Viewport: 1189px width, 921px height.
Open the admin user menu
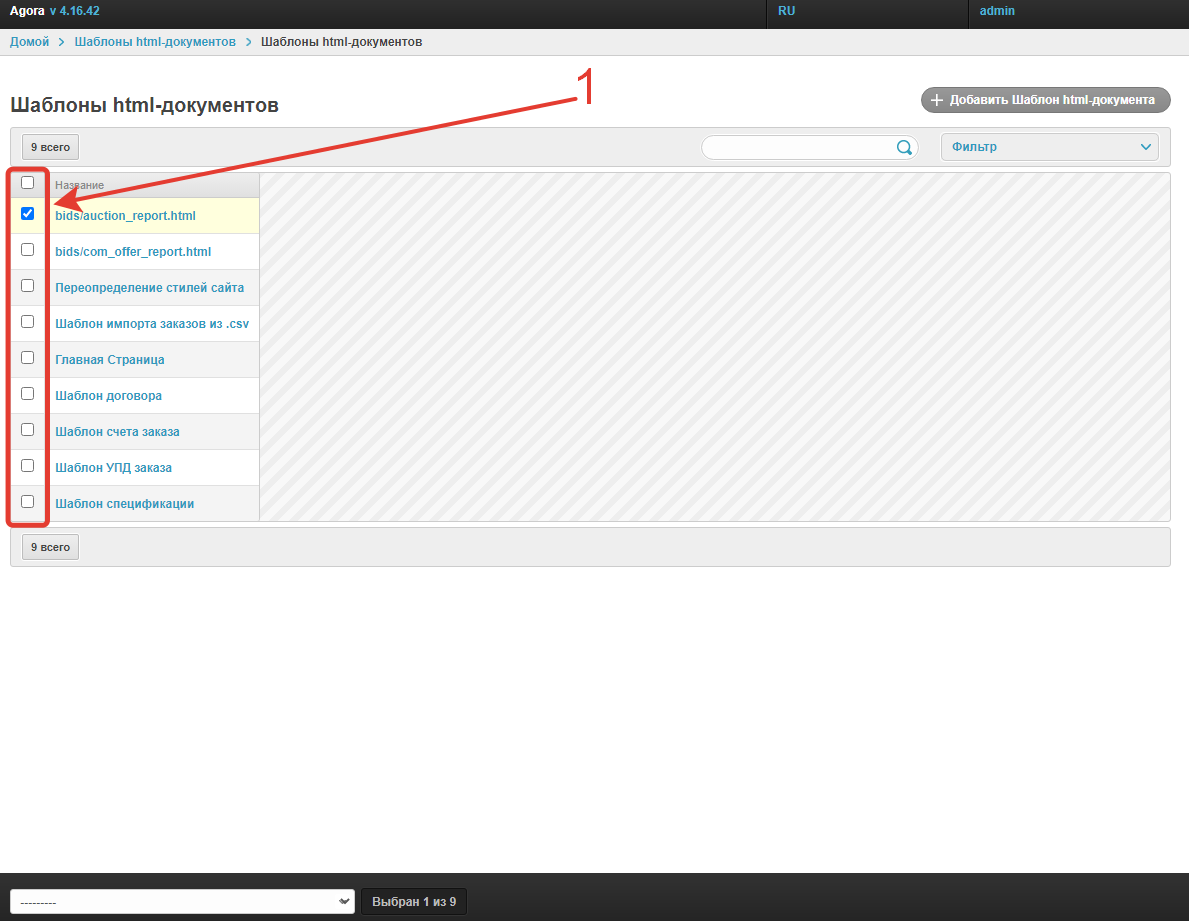pos(997,11)
